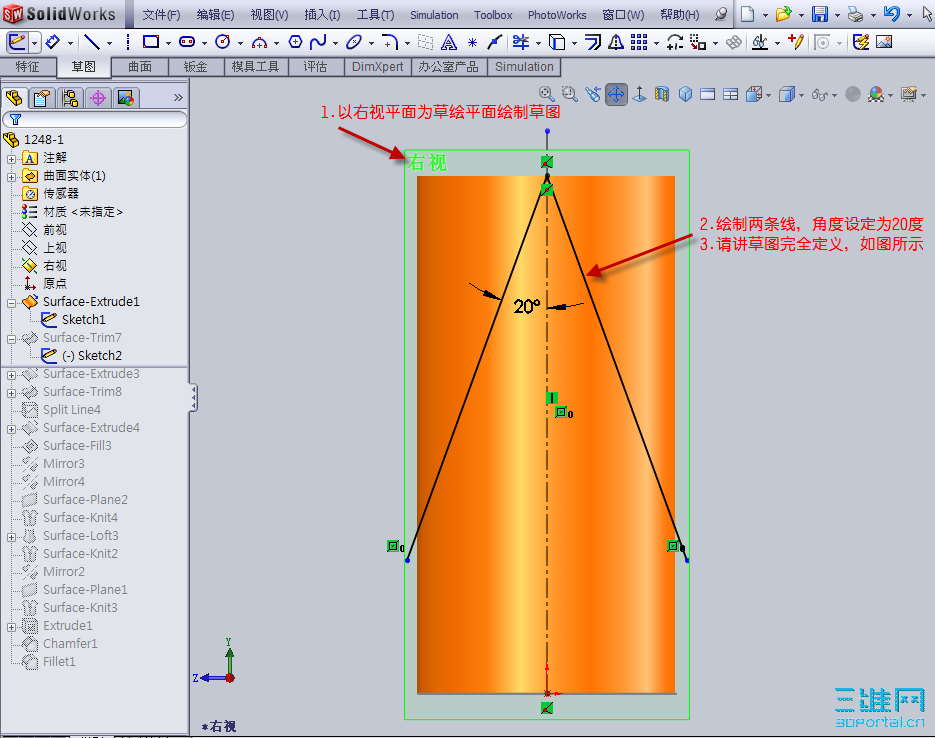Collapse the feature tree panel handle
This screenshot has width=935, height=738.
193,398
